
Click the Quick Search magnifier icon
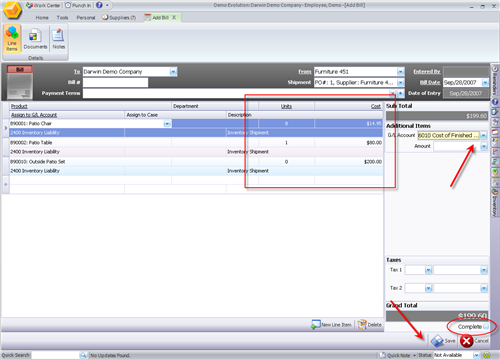point(83,355)
